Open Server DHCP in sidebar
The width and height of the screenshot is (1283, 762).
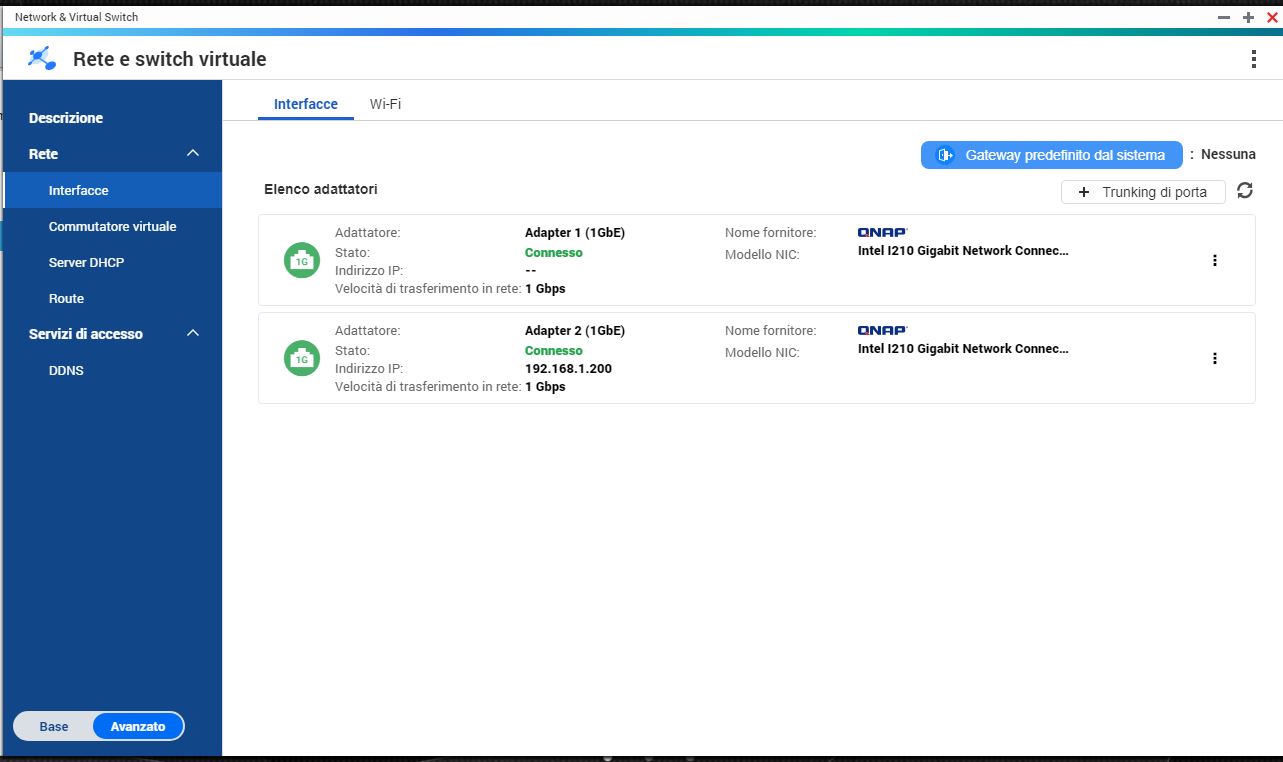tap(86, 262)
